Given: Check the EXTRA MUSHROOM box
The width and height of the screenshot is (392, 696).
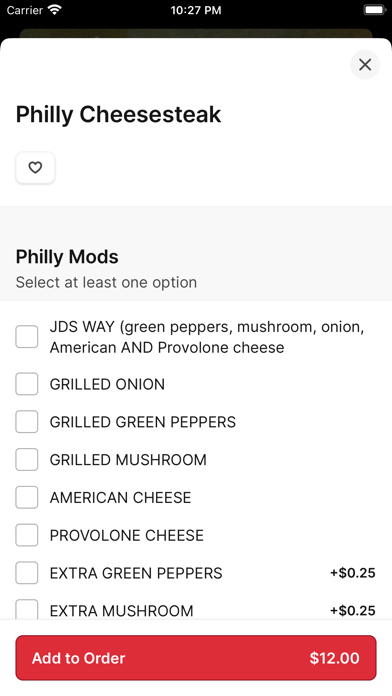Looking at the screenshot, I should (27, 610).
